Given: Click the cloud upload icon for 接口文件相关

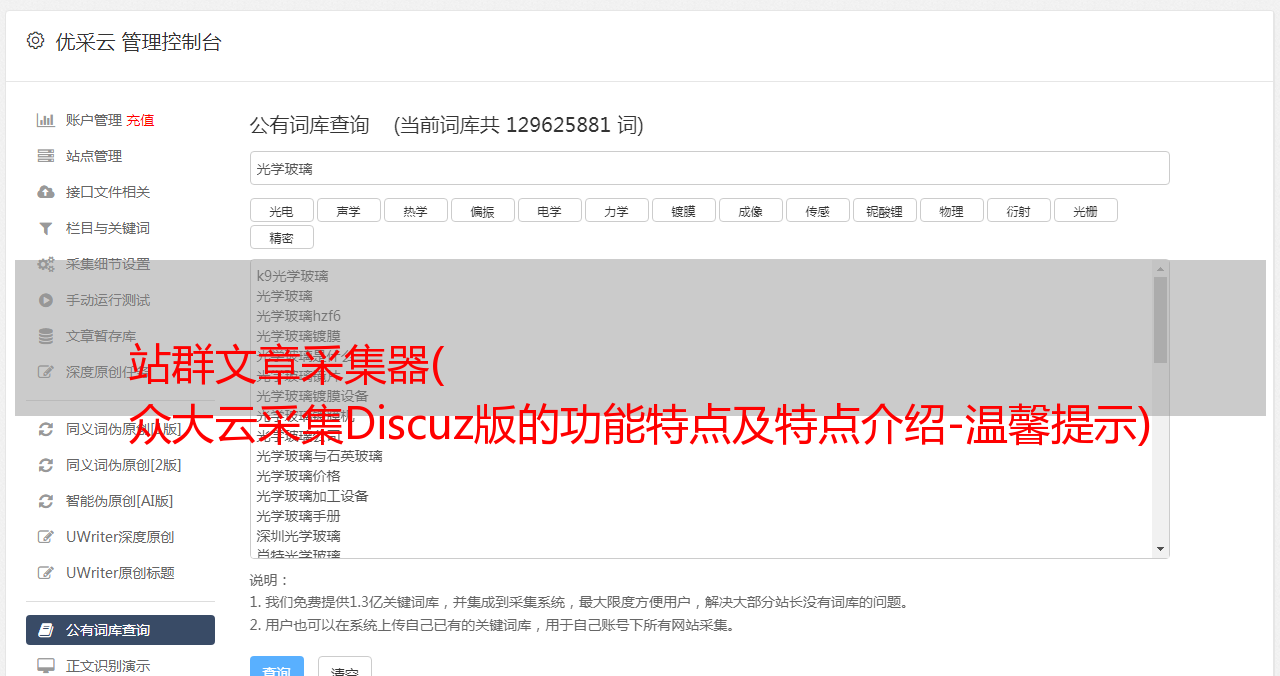Looking at the screenshot, I should click(45, 192).
